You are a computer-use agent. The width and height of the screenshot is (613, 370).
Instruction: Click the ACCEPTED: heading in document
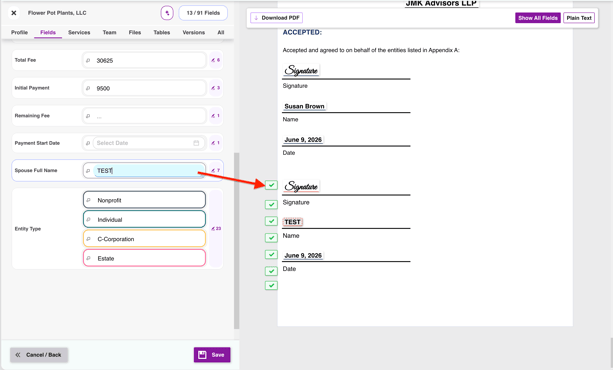(302, 32)
